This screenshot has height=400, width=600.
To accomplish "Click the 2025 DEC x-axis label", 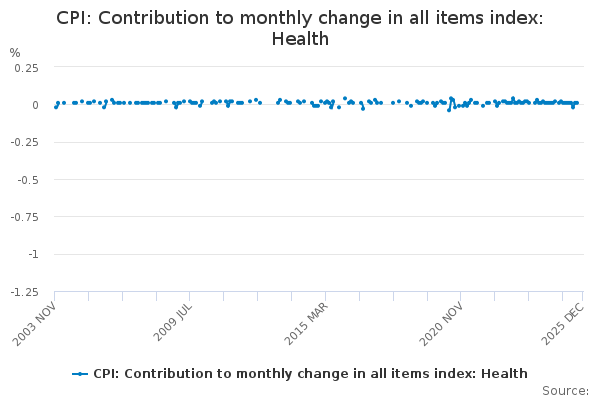I will 561,324.
